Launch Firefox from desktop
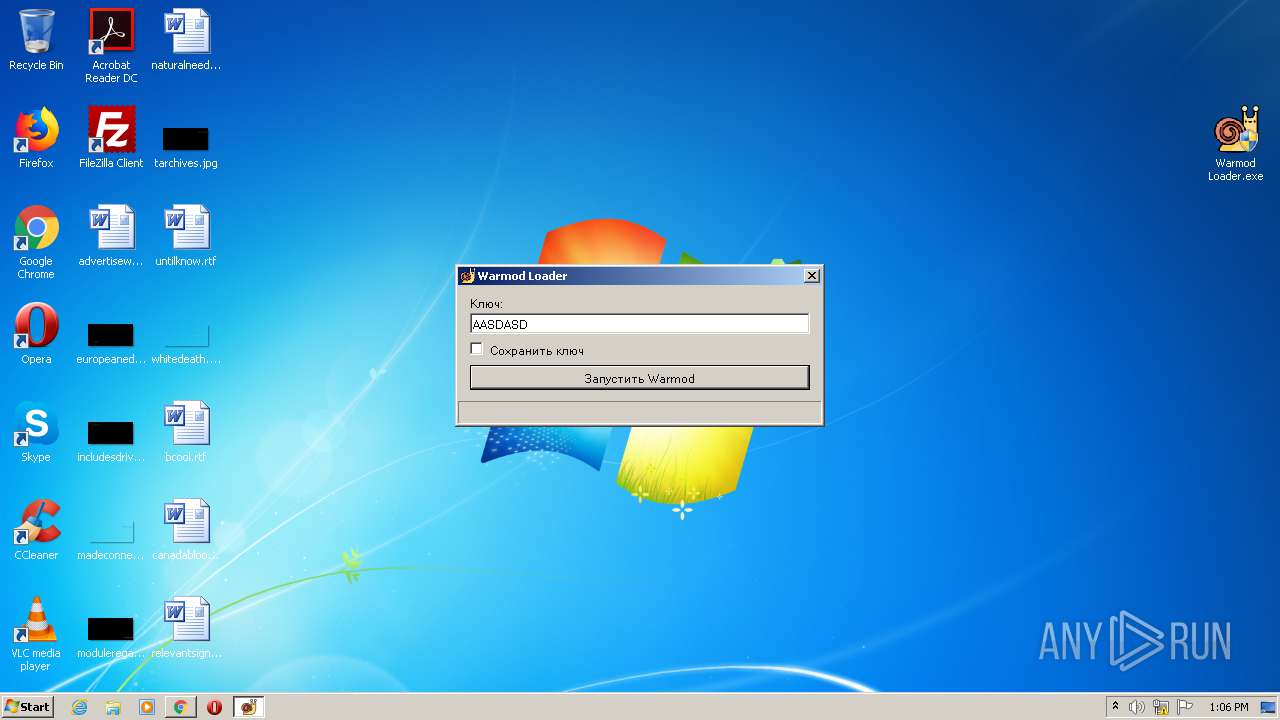Image resolution: width=1280 pixels, height=720 pixels. [x=36, y=138]
